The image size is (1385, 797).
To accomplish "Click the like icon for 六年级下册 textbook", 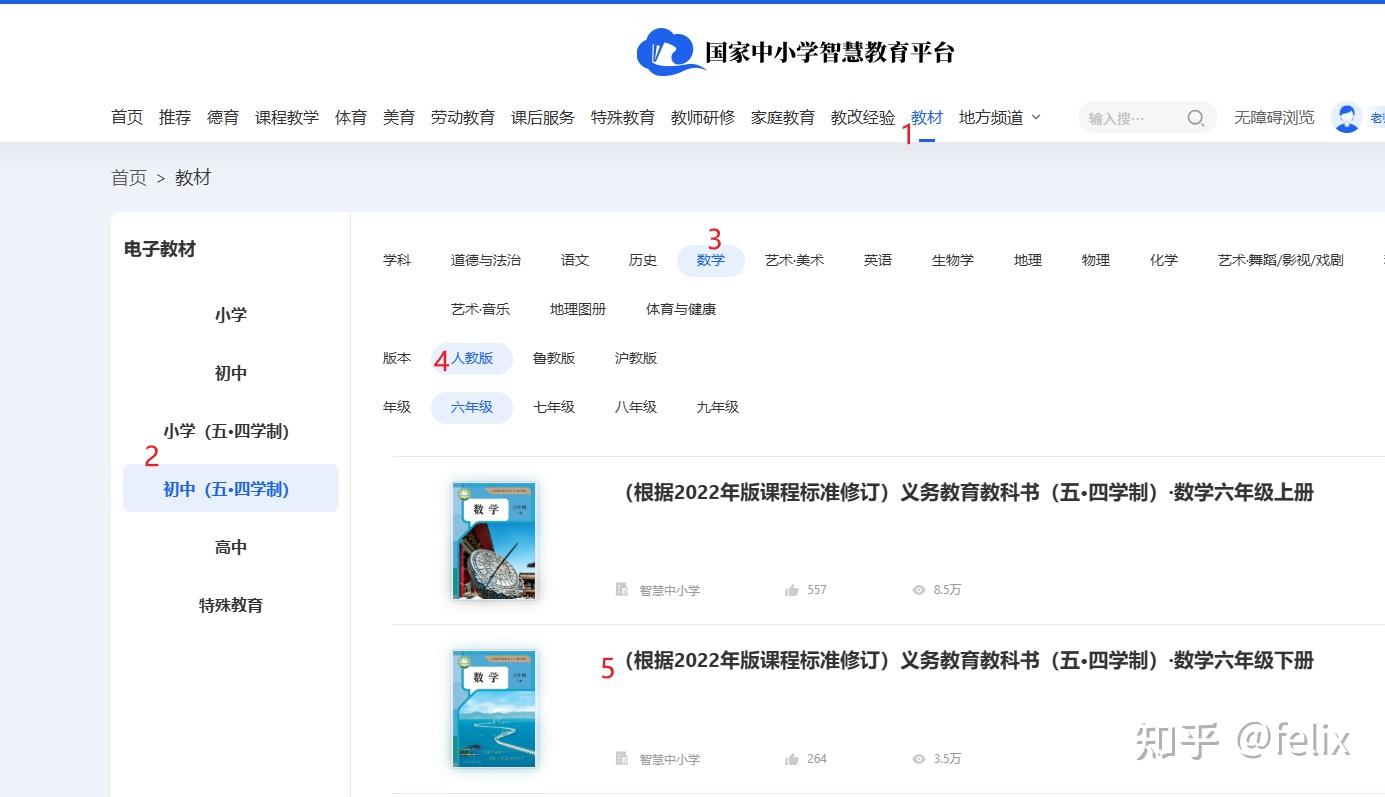I will point(792,759).
